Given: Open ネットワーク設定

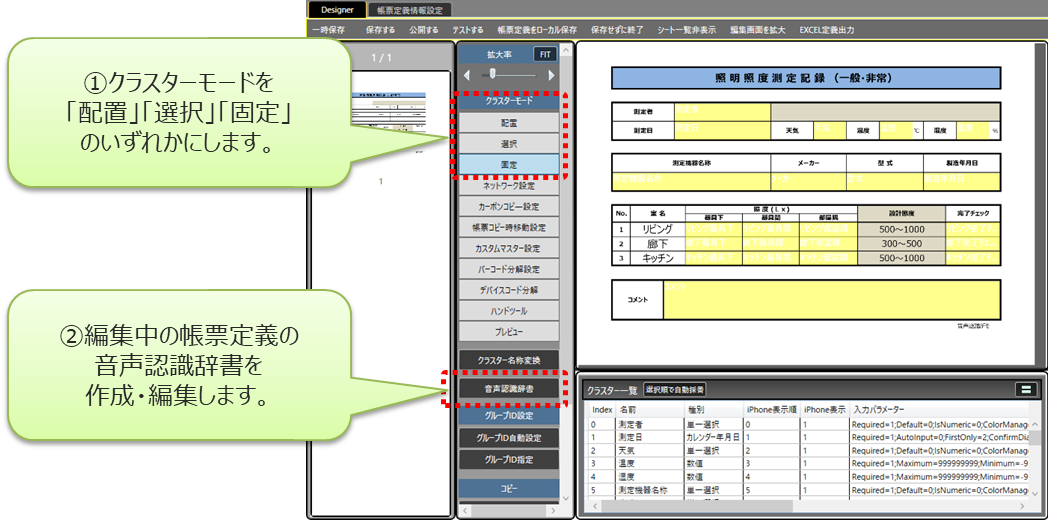Looking at the screenshot, I should pos(509,186).
